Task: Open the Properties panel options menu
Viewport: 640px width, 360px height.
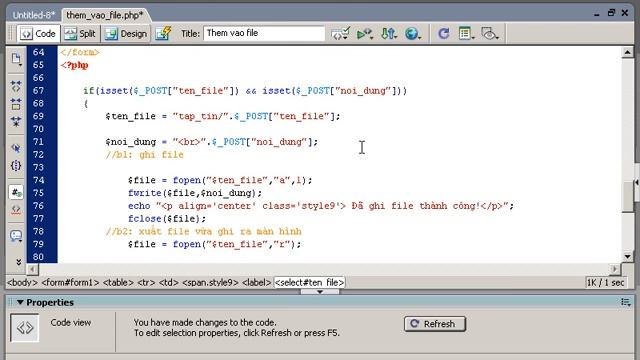Action: 626,302
